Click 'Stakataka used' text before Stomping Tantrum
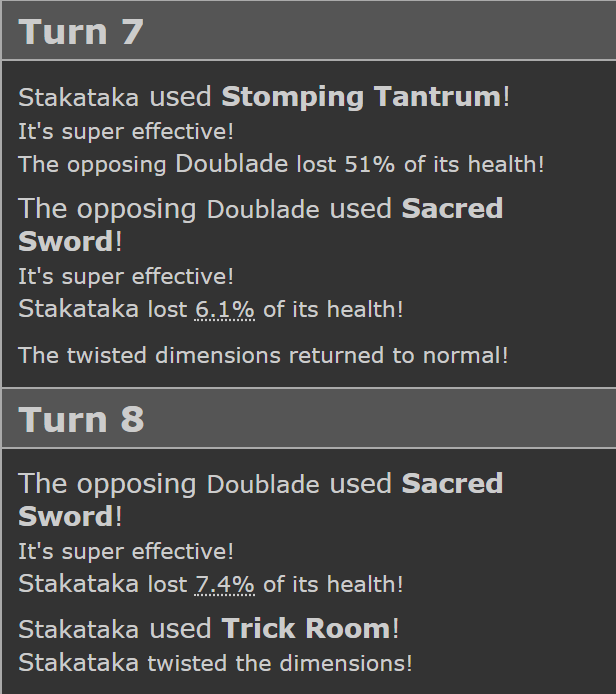The image size is (616, 694). coord(115,97)
